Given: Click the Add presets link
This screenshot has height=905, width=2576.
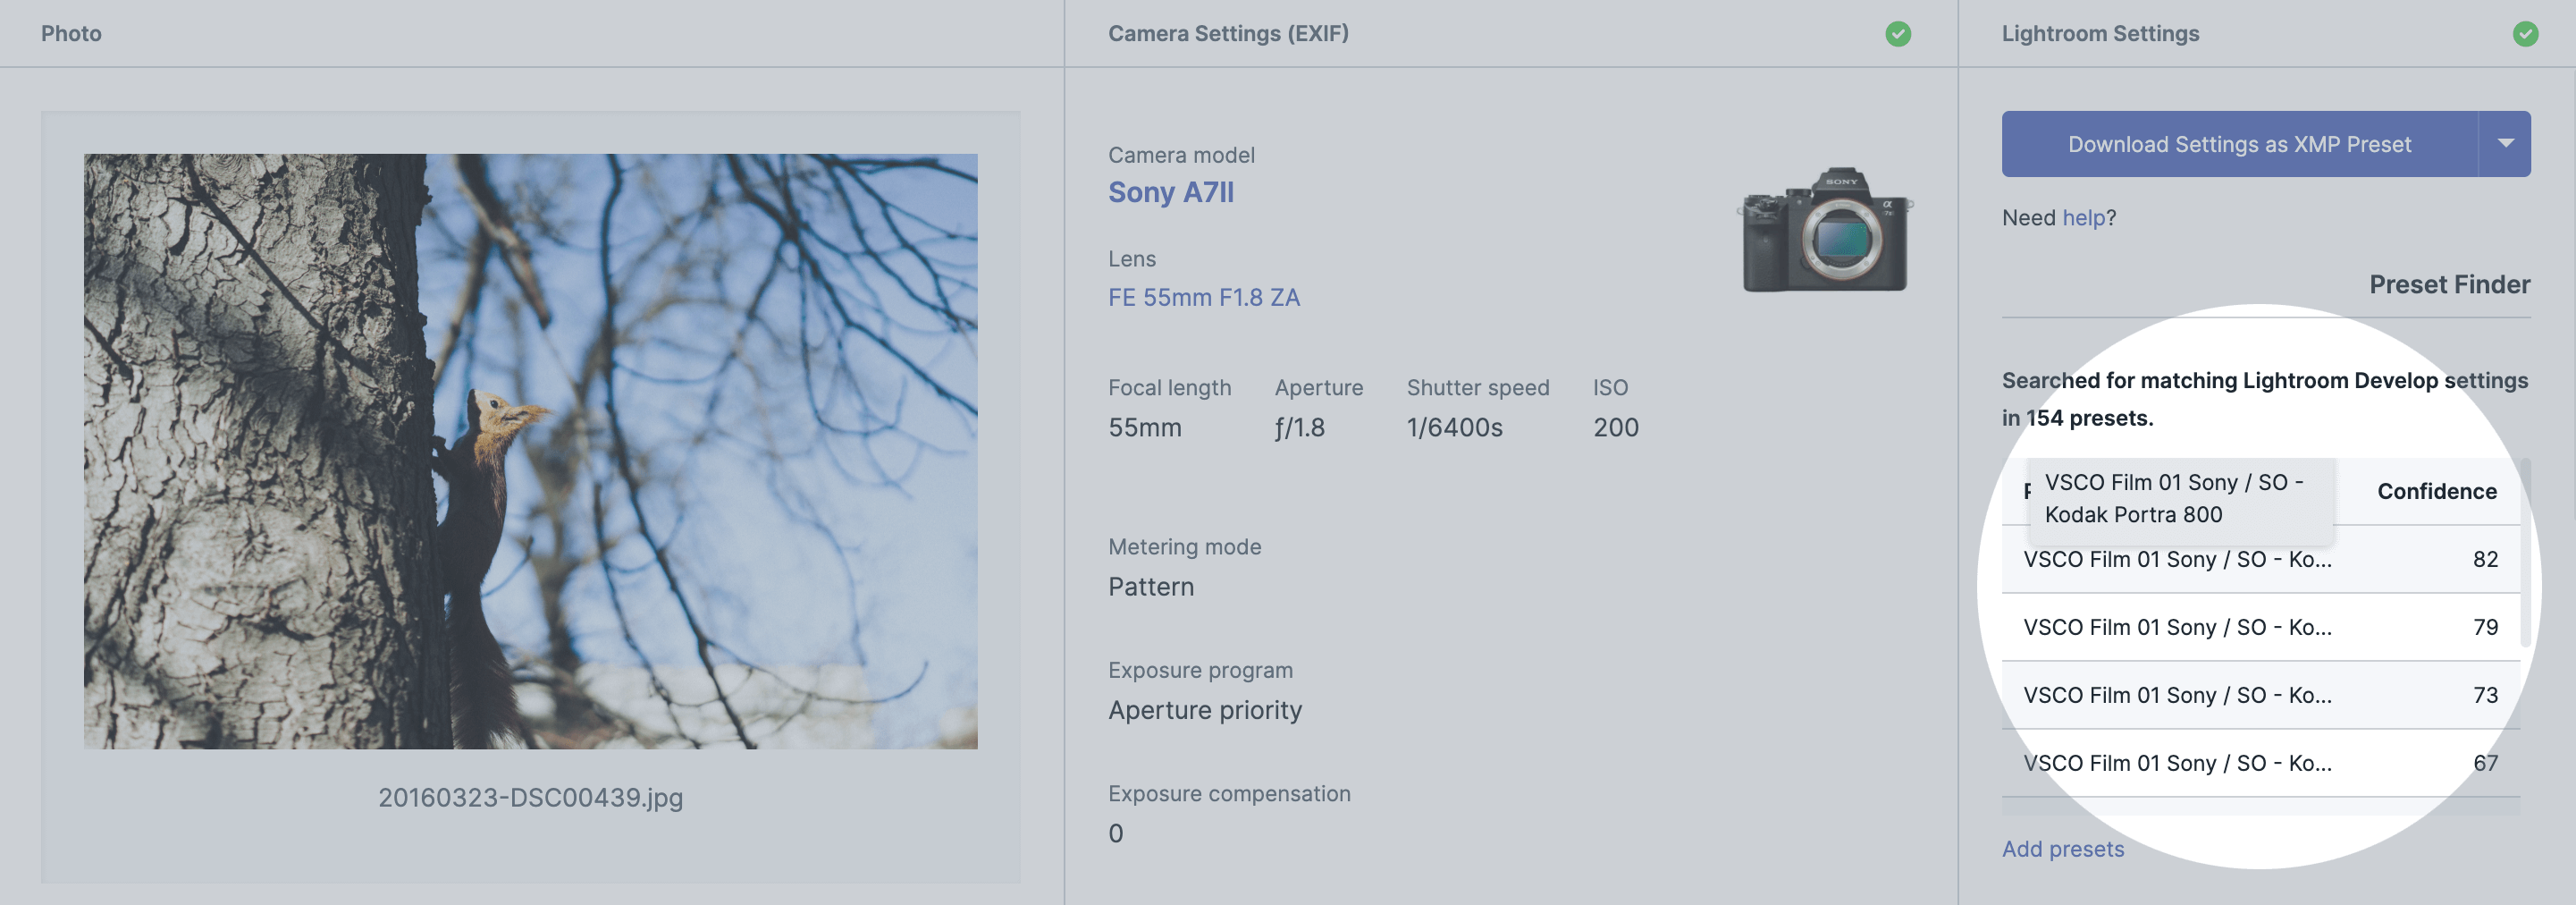Looking at the screenshot, I should pyautogui.click(x=2063, y=849).
